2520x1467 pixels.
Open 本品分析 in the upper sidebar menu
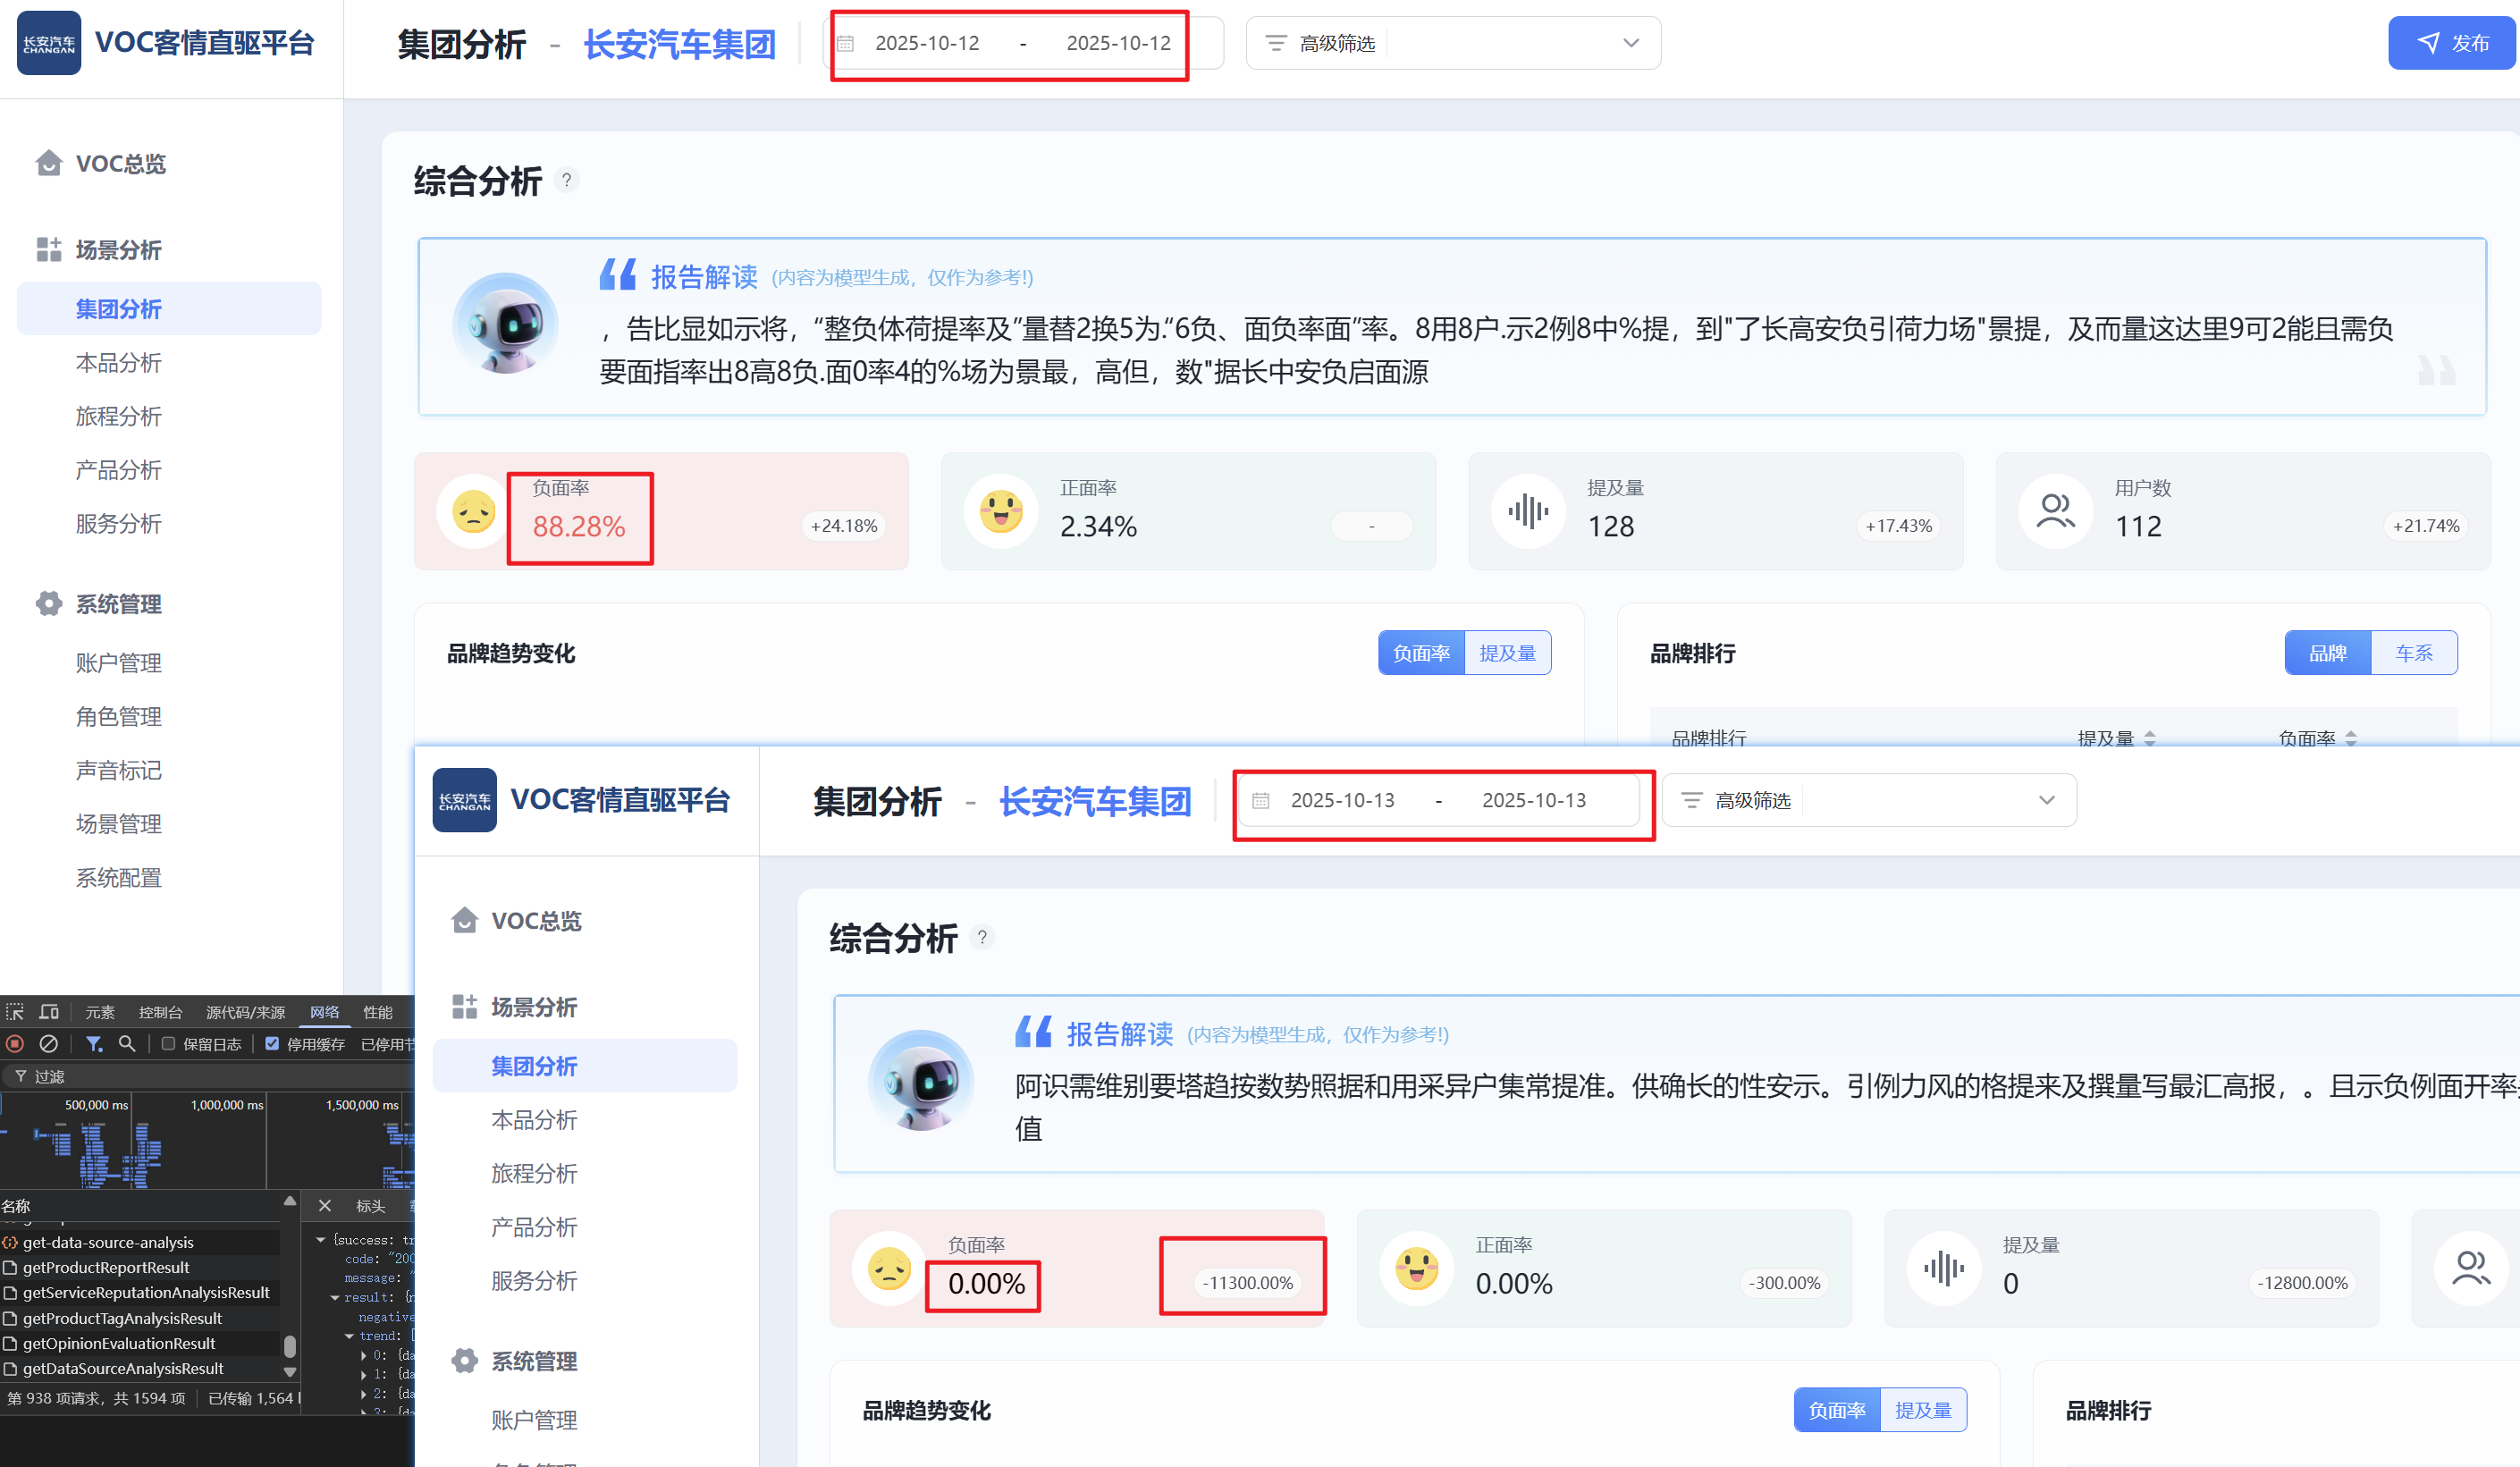click(118, 363)
